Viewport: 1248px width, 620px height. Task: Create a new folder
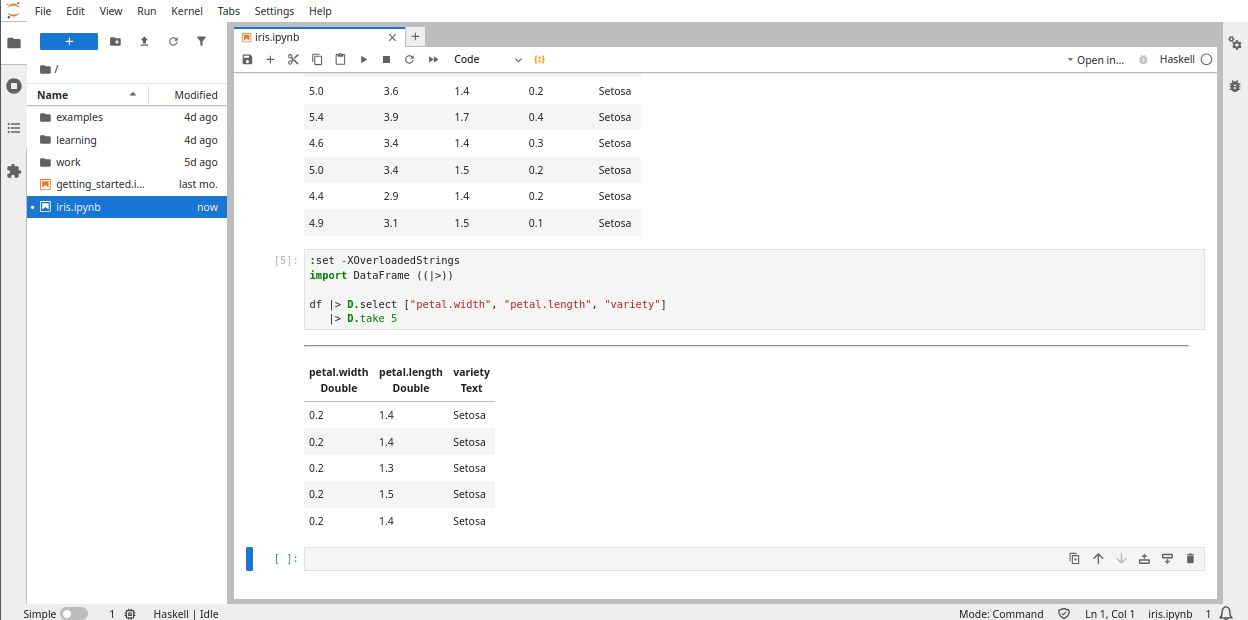tap(115, 41)
